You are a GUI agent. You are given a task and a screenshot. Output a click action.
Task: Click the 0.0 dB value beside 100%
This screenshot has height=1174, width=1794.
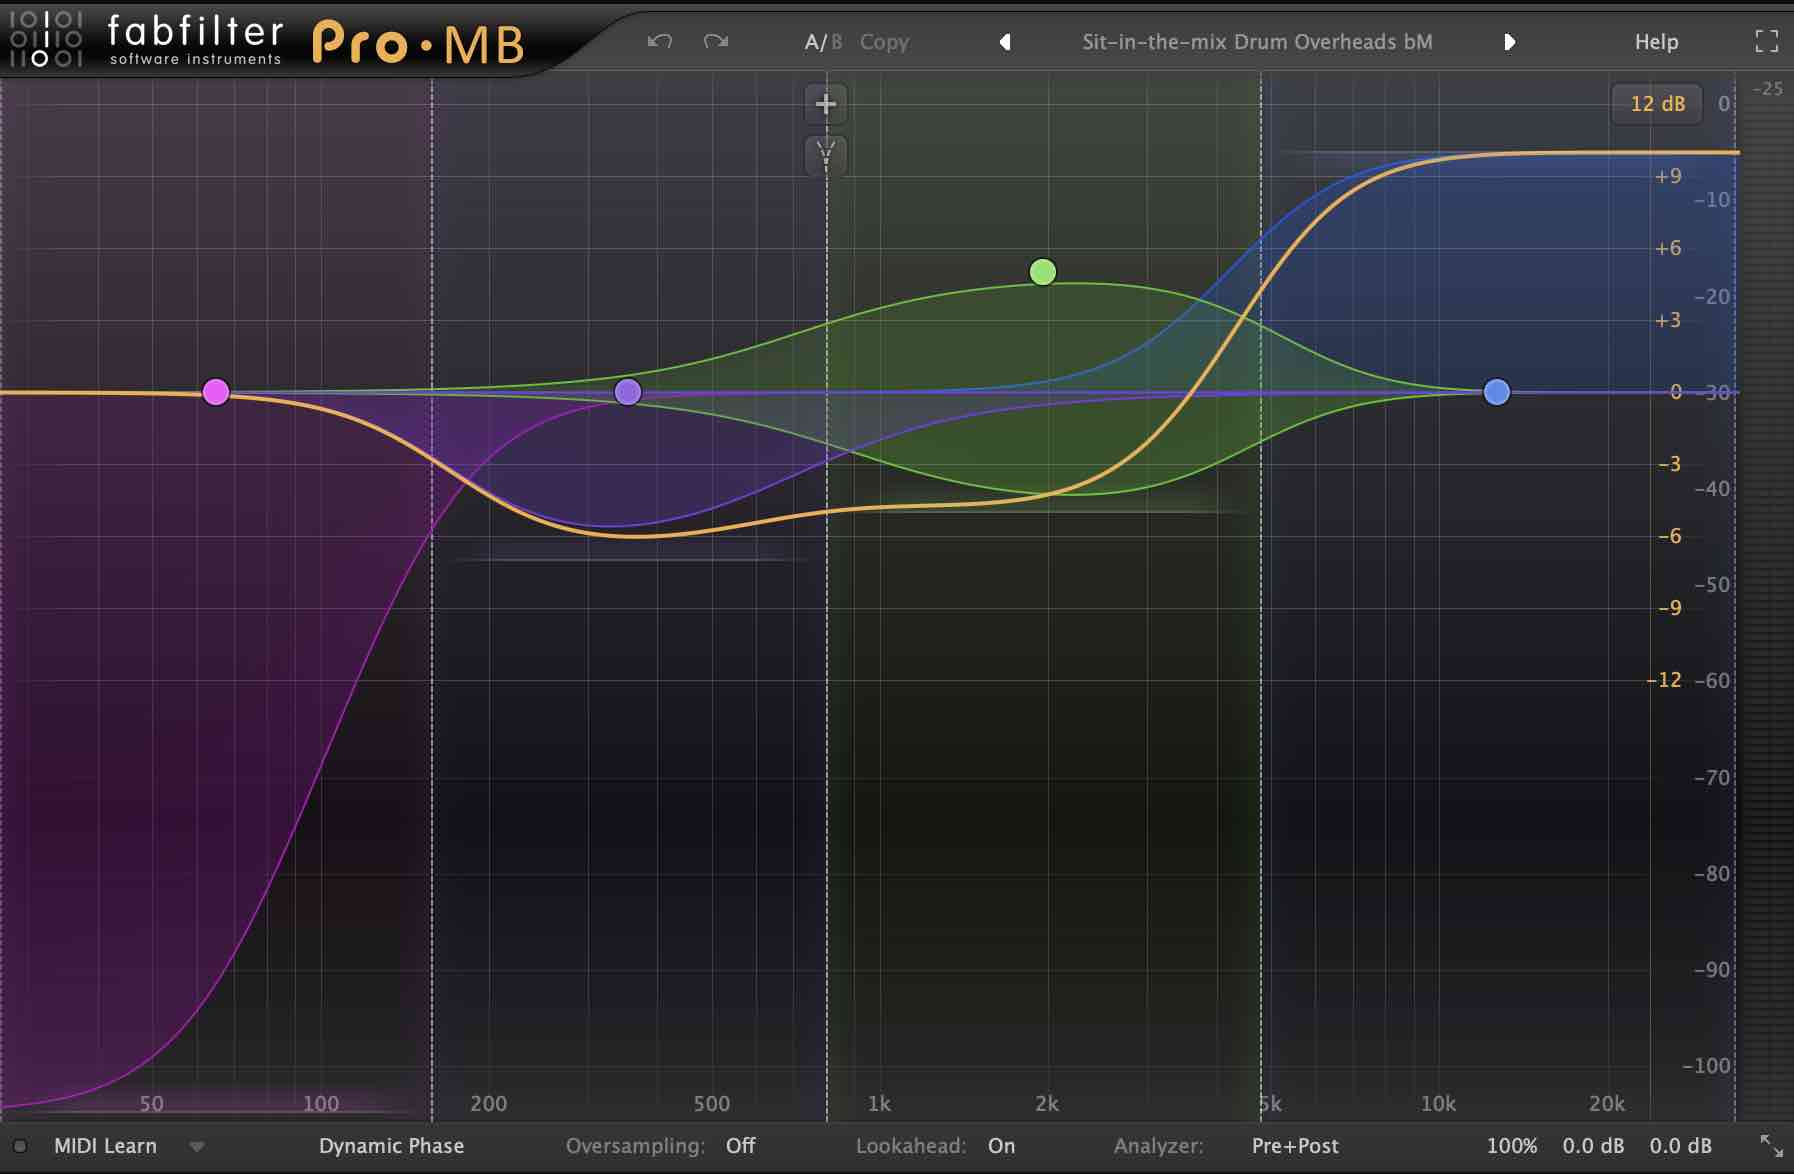pos(1593,1146)
